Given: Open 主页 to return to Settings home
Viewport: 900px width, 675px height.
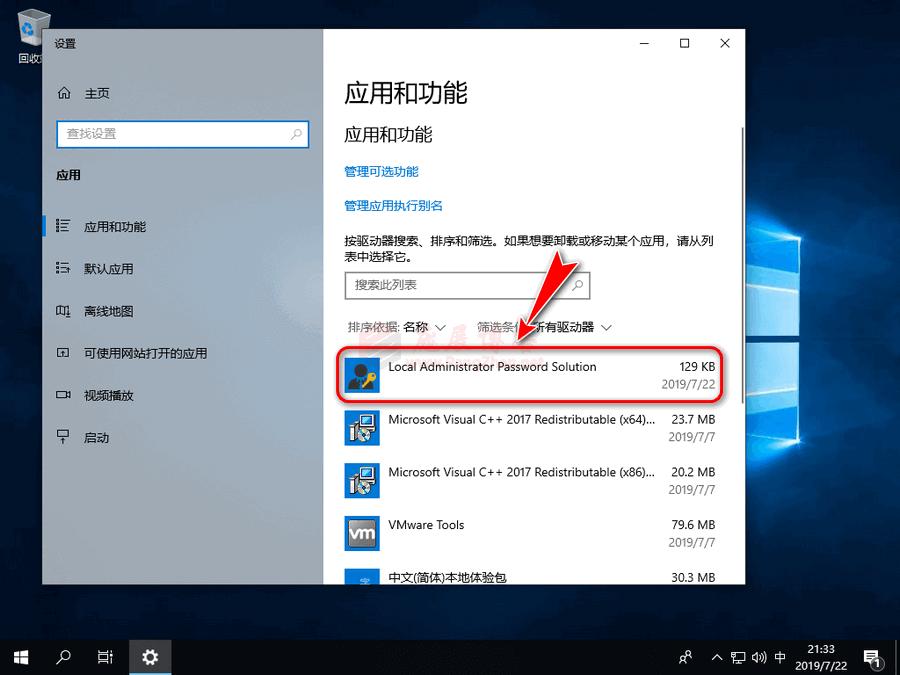Looking at the screenshot, I should 96,93.
